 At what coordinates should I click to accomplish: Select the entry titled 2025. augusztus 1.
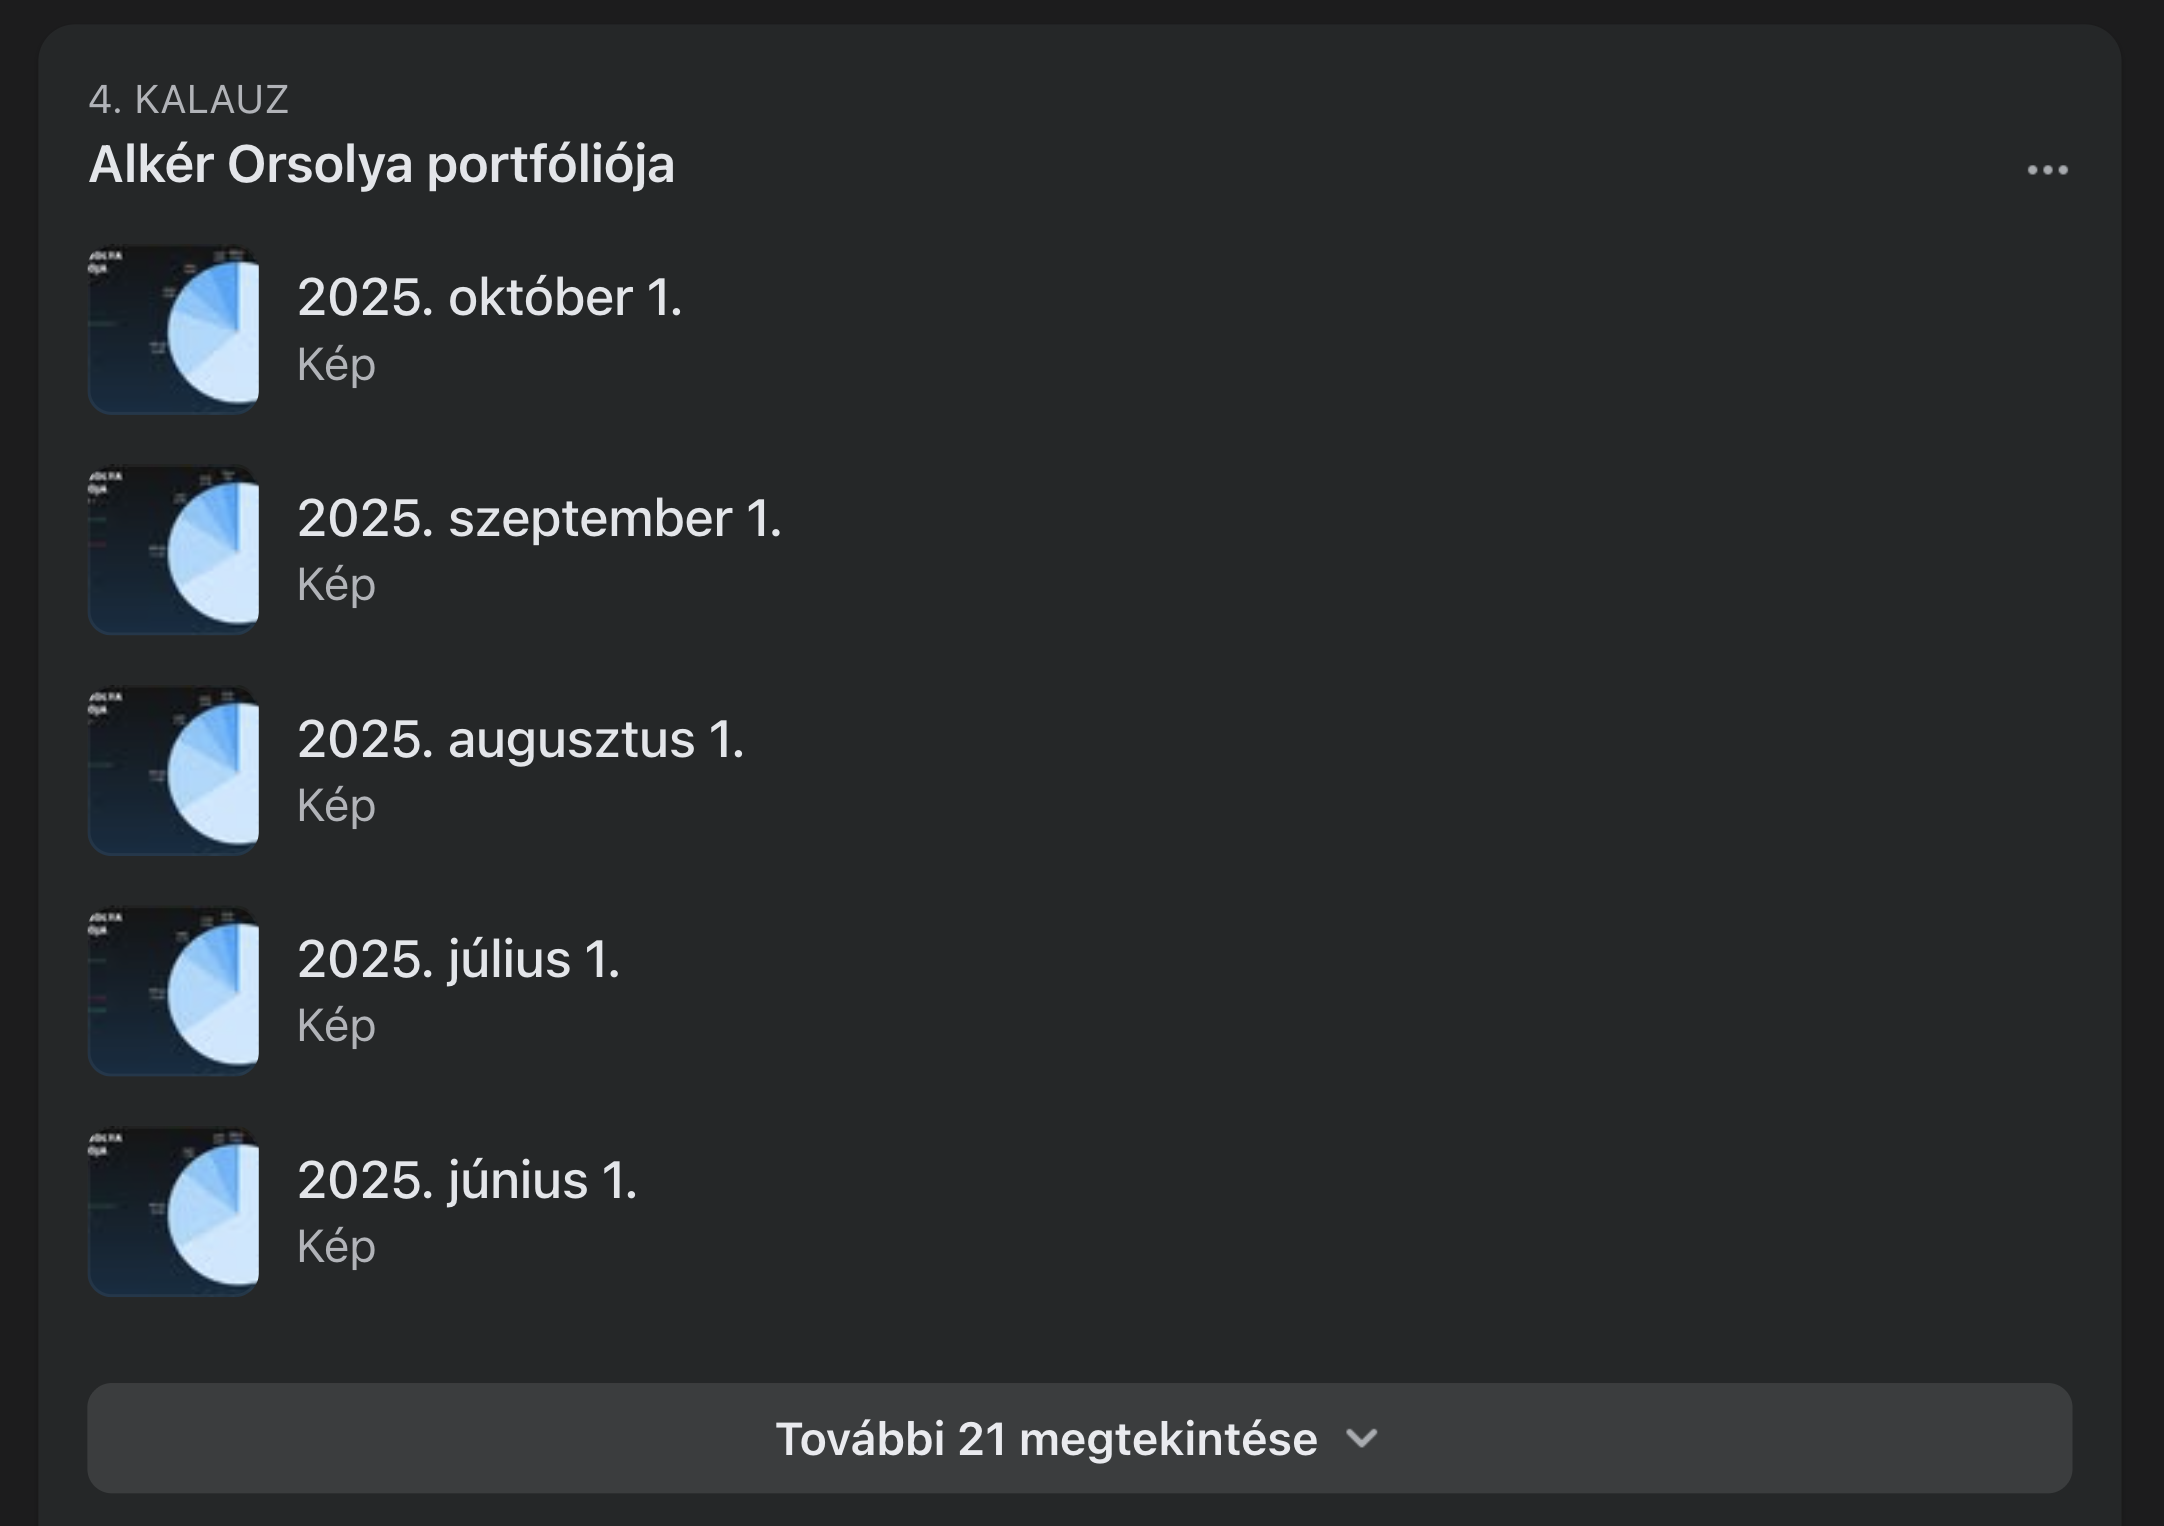[521, 740]
